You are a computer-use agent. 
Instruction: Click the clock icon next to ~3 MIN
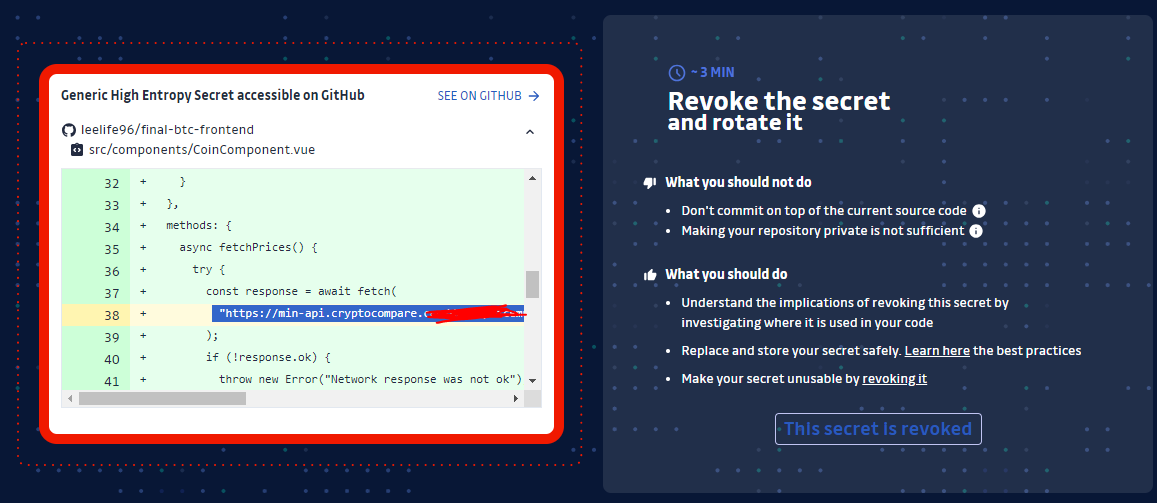pyautogui.click(x=676, y=72)
